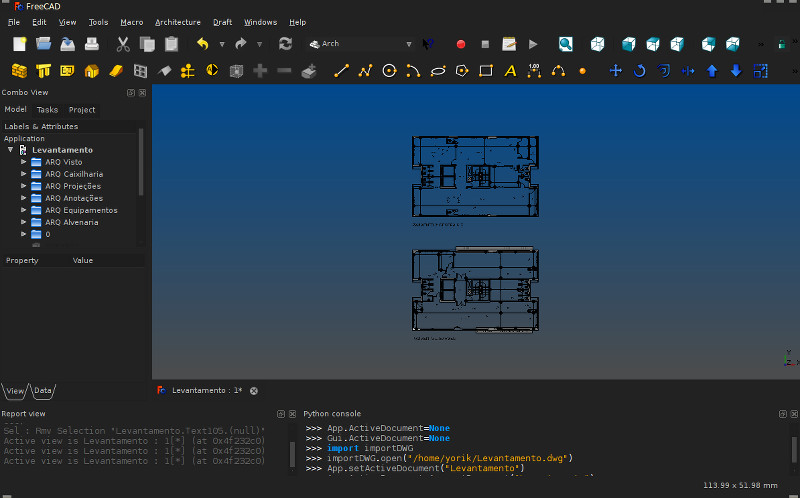Draw a Draft Circle
The height and width of the screenshot is (498, 800).
point(389,71)
